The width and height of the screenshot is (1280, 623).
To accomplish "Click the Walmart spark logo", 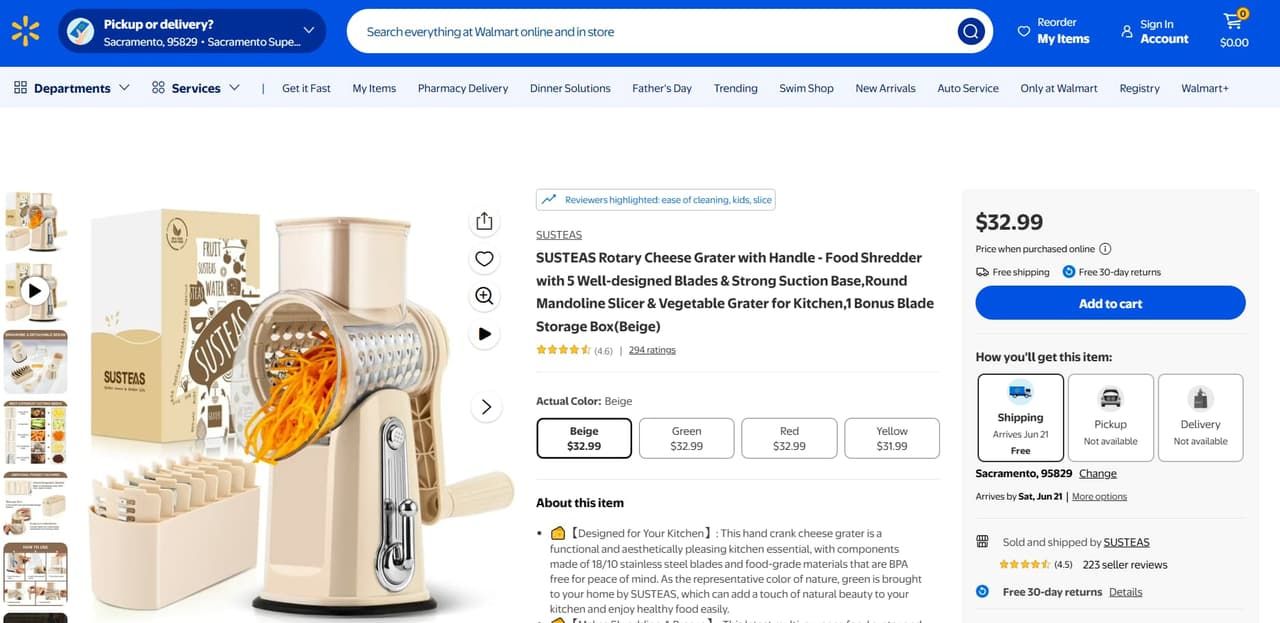I will (25, 31).
